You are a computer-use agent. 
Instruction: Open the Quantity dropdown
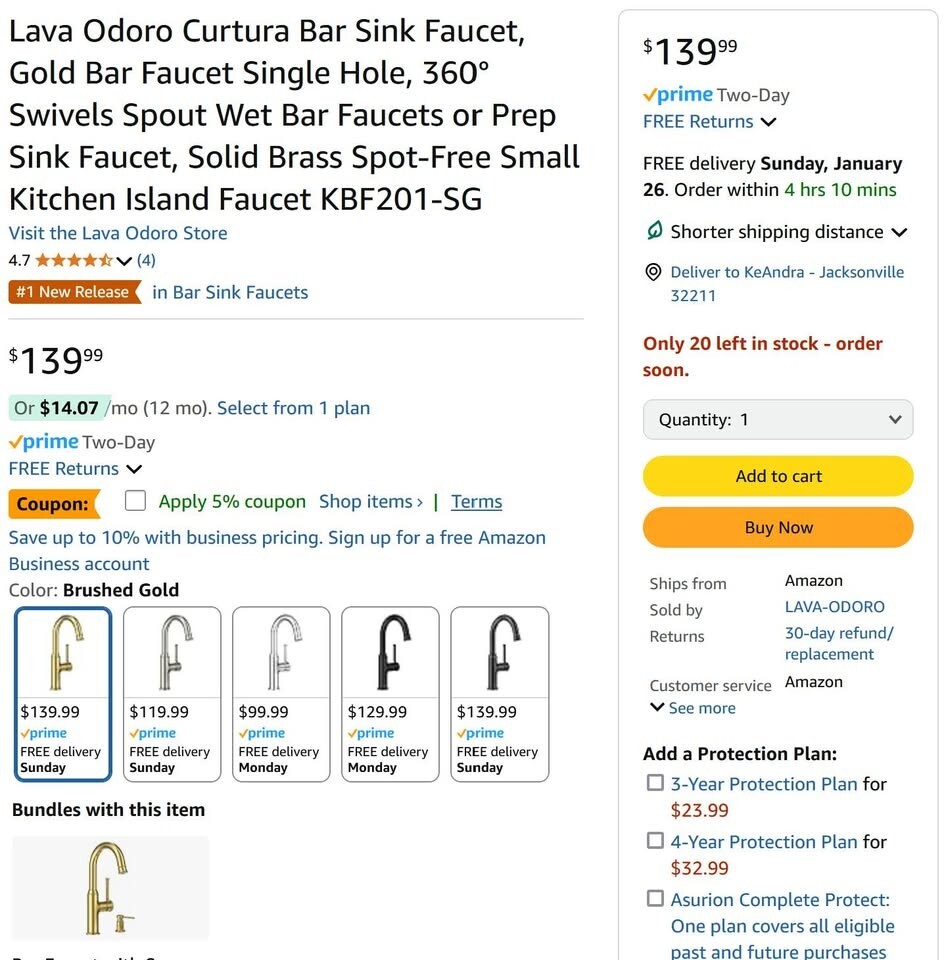(x=778, y=420)
